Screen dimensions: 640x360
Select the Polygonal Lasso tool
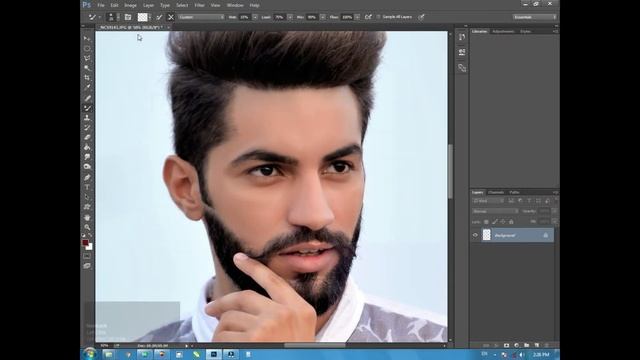coord(87,58)
